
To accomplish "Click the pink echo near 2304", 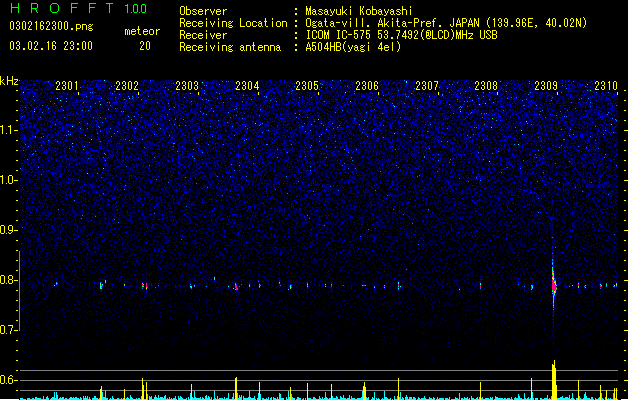I will (x=236, y=287).
